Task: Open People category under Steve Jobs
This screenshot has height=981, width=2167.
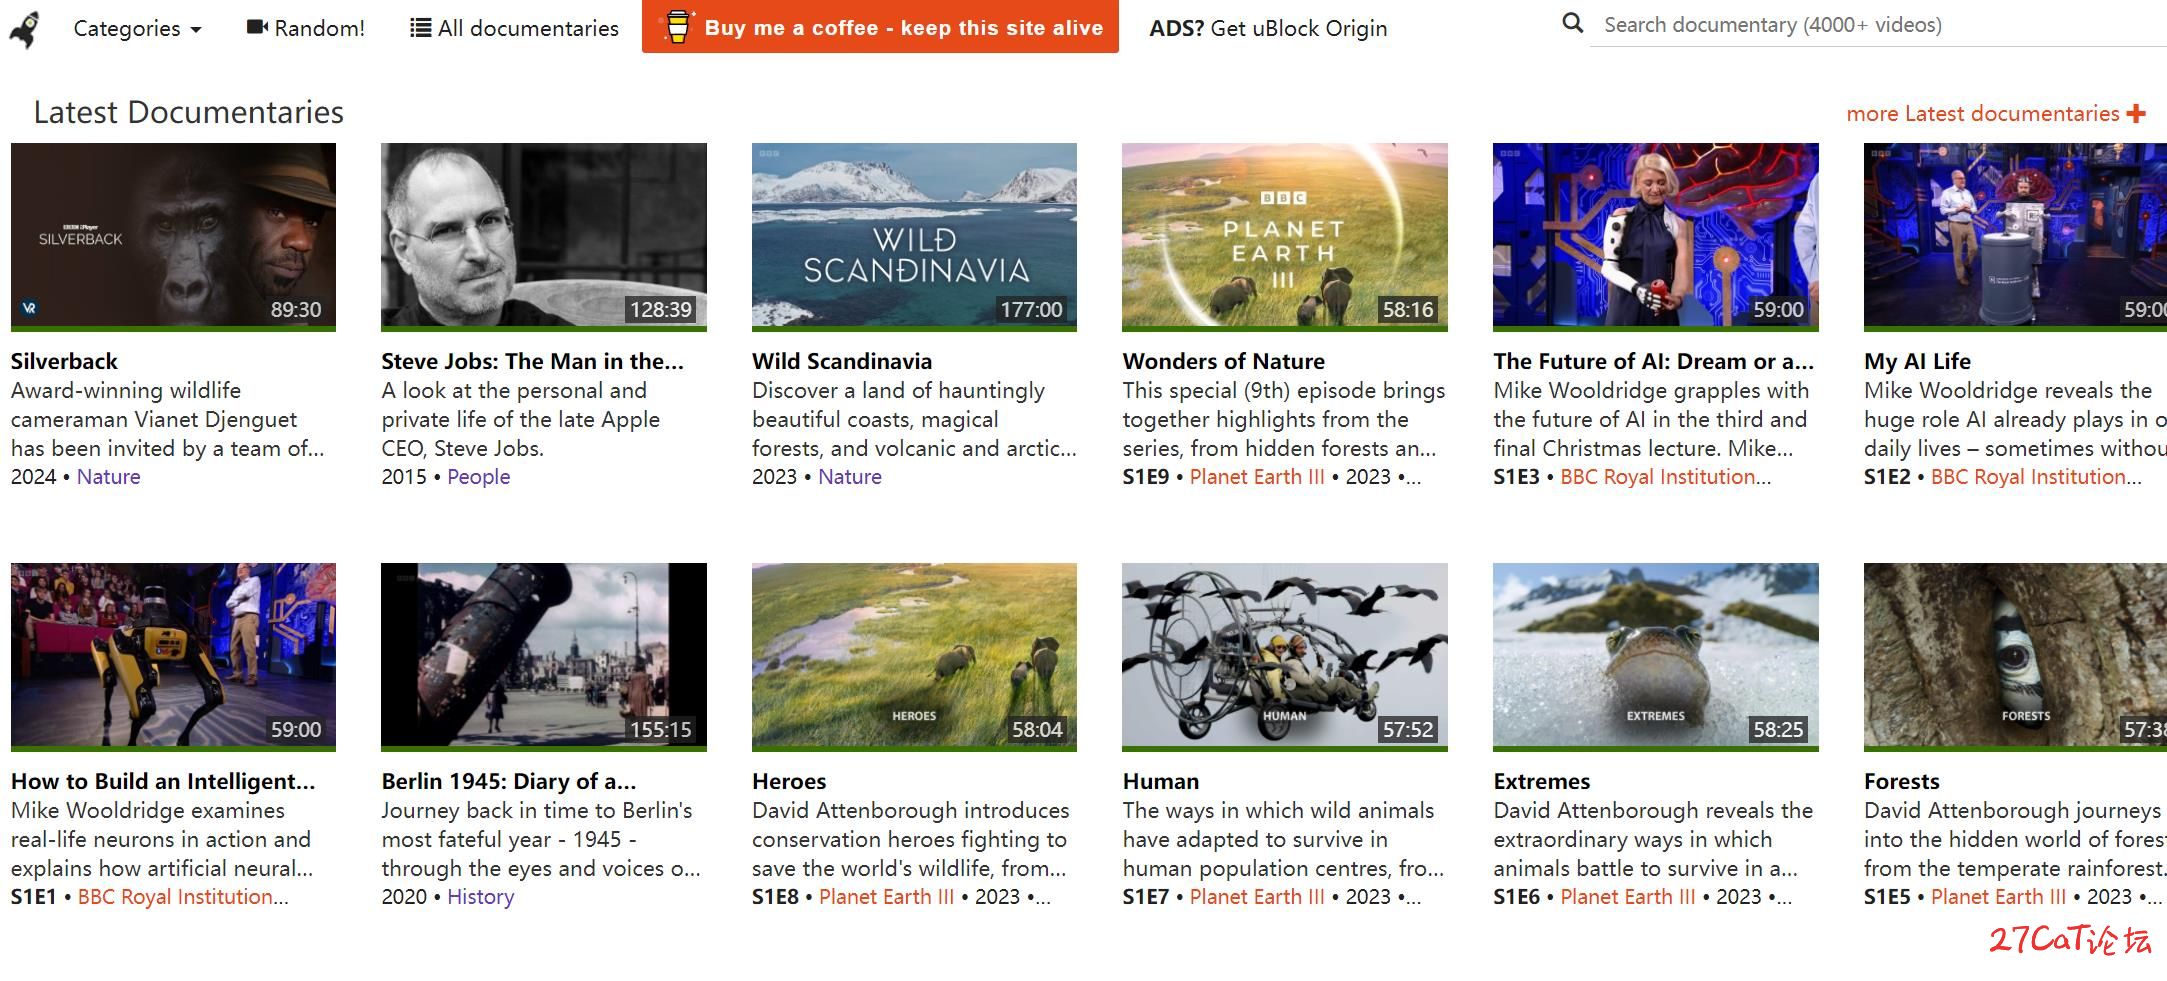Action: click(478, 477)
